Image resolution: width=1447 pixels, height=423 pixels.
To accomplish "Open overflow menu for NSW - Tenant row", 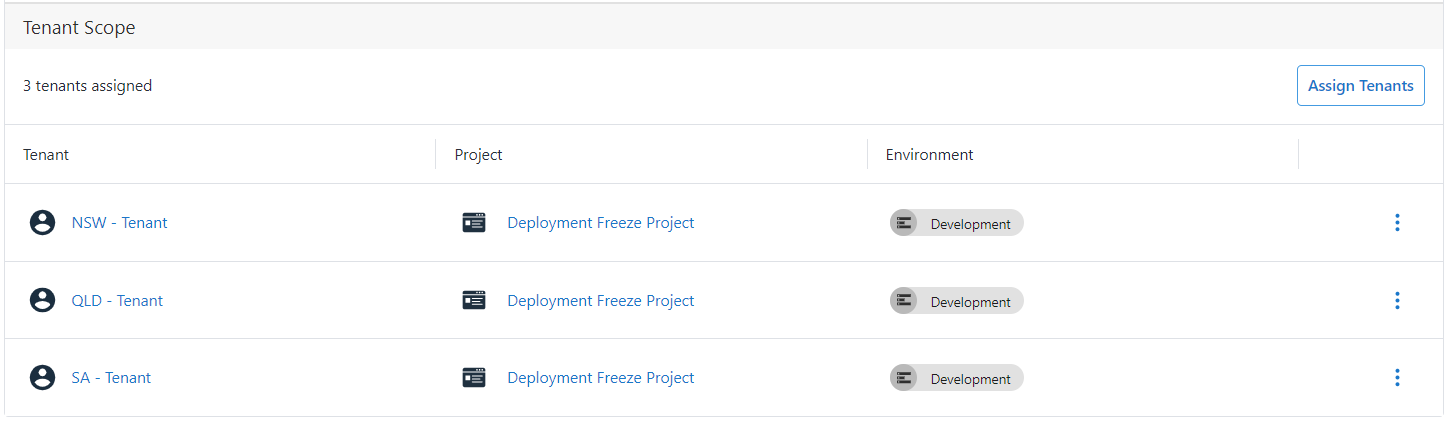I will (x=1397, y=223).
